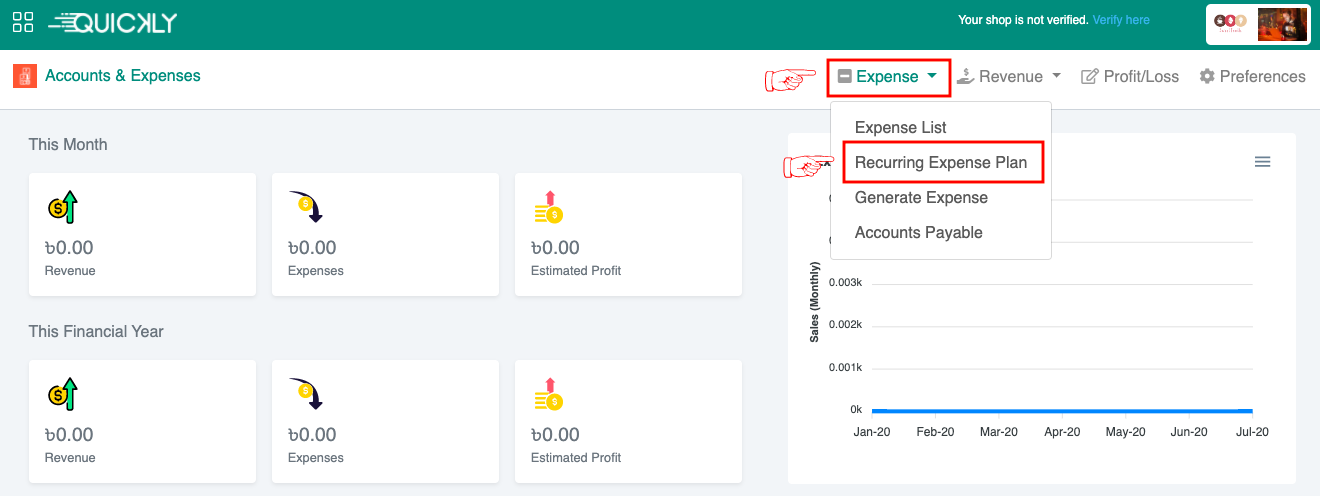Click the This Month Revenue coin icon

tap(62, 207)
